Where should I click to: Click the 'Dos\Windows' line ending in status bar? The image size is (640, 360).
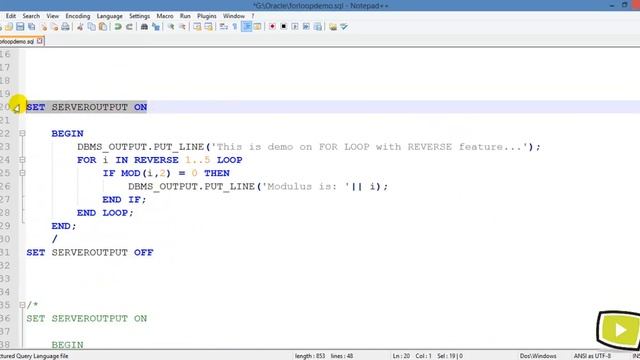[538, 356]
